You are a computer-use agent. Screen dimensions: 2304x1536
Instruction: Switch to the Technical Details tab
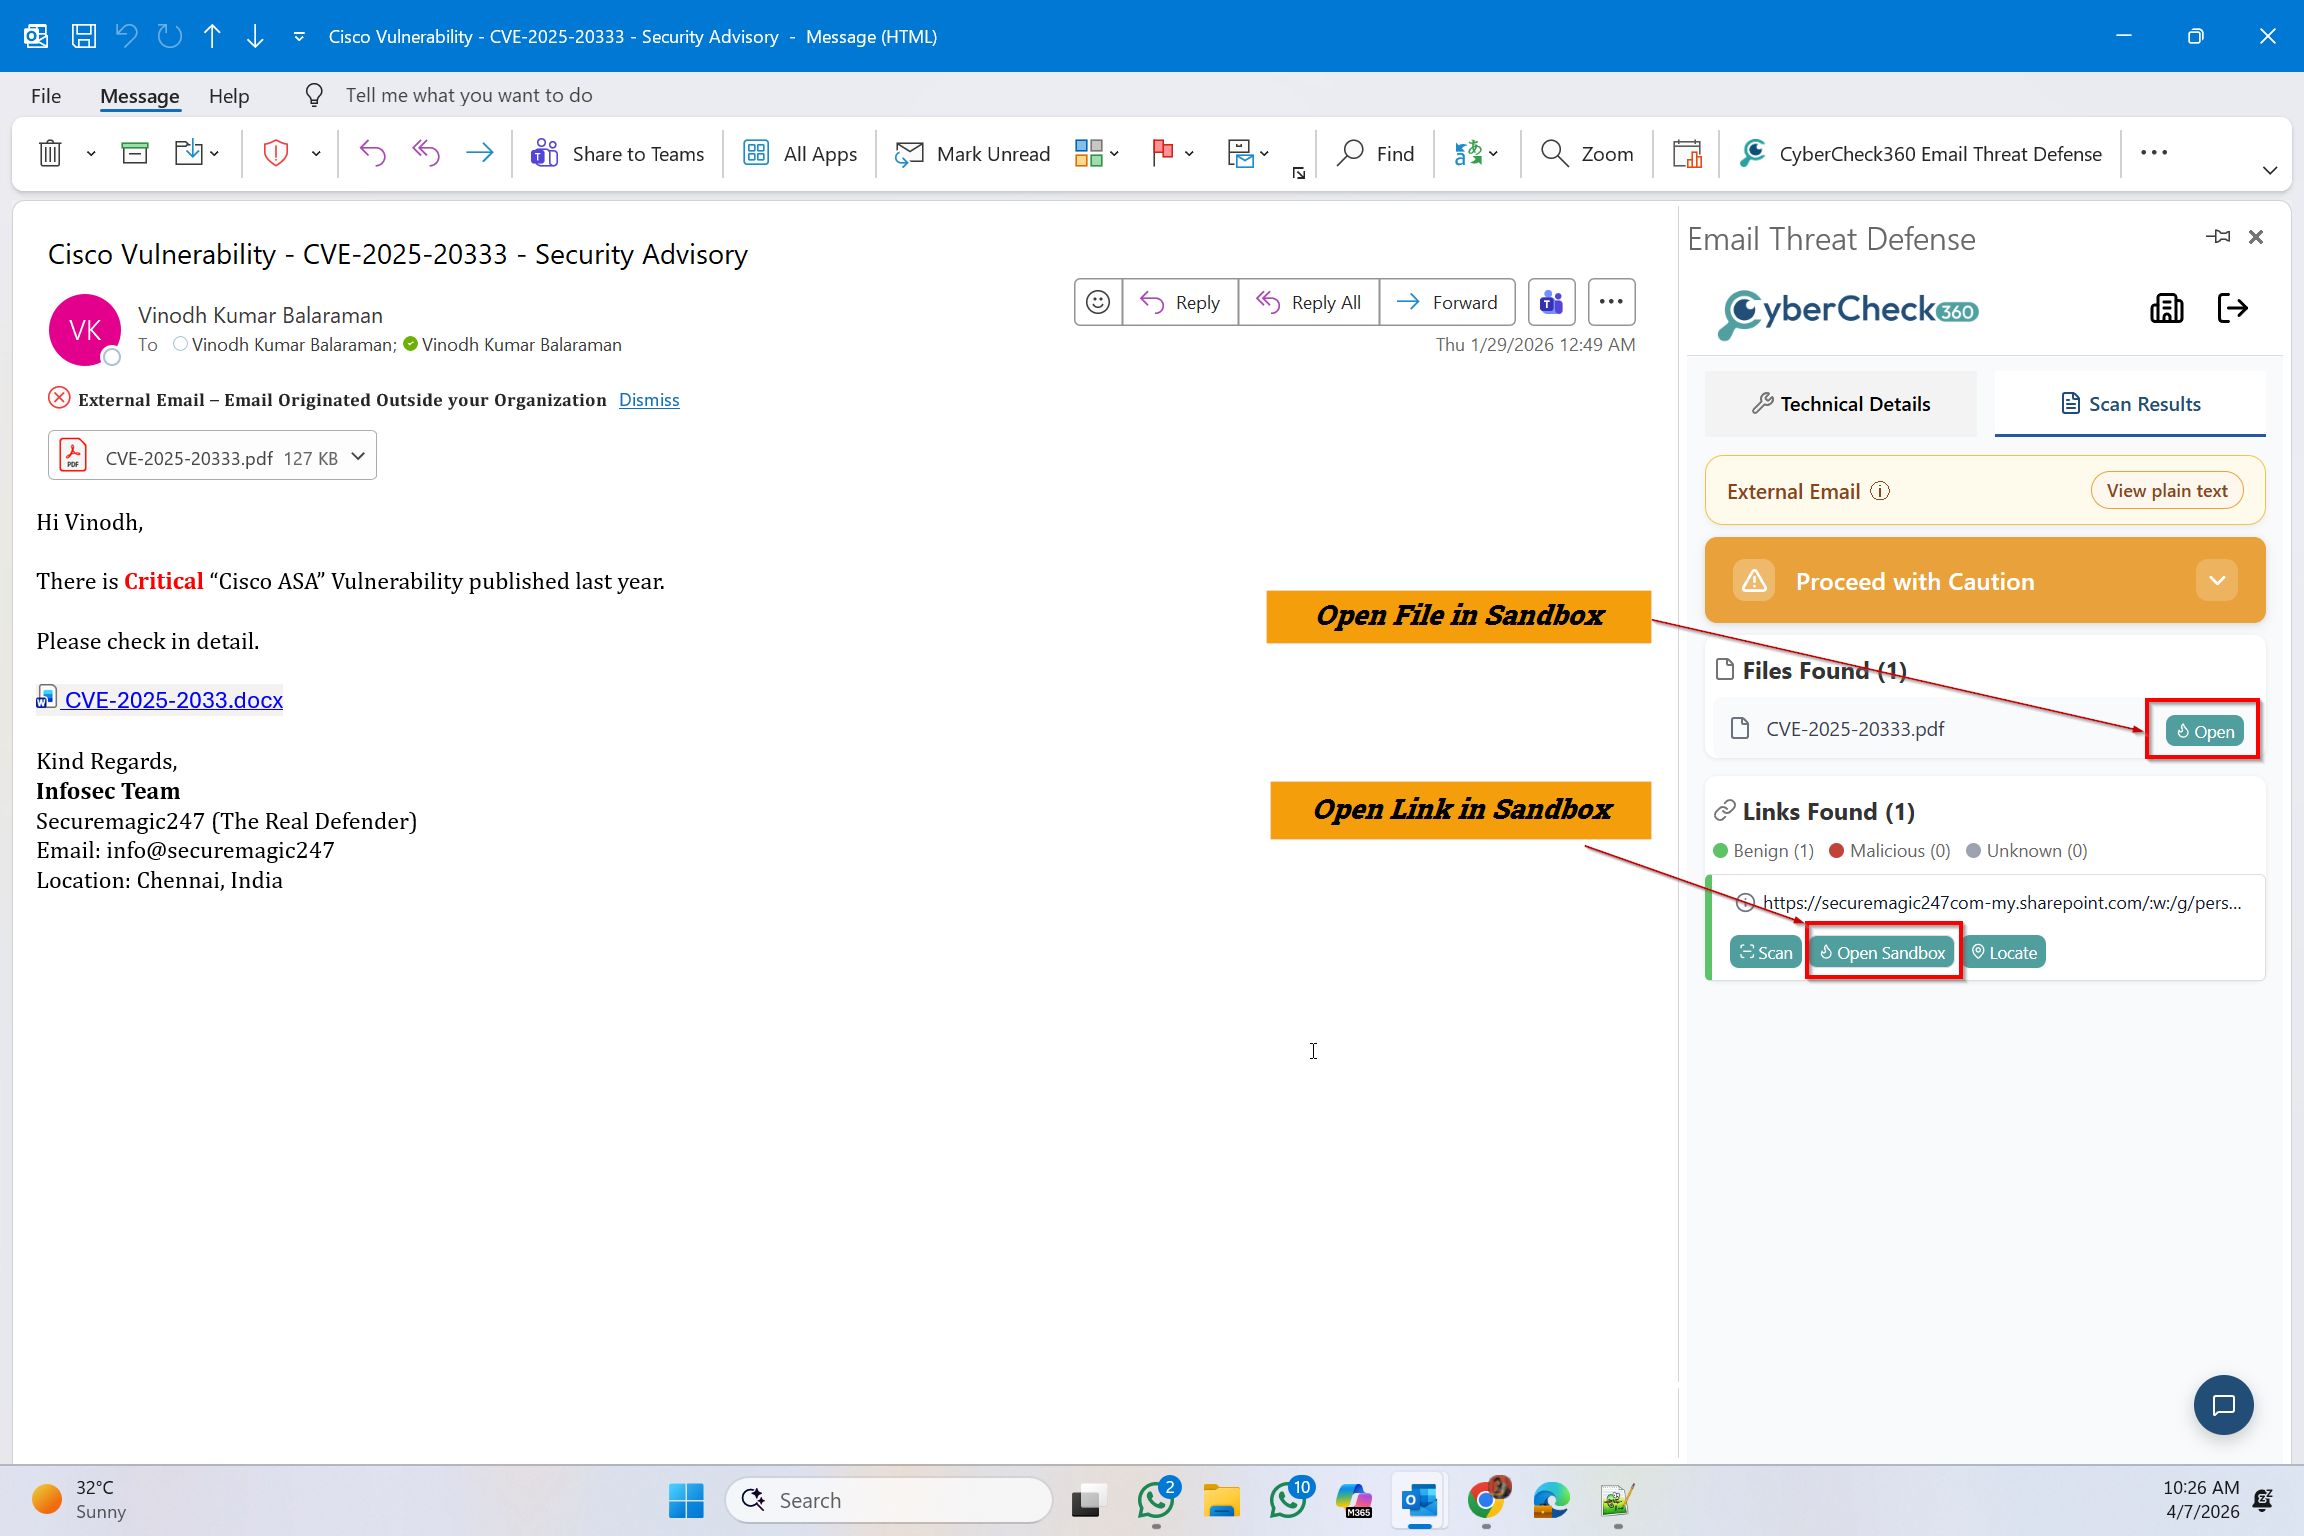tap(1841, 404)
